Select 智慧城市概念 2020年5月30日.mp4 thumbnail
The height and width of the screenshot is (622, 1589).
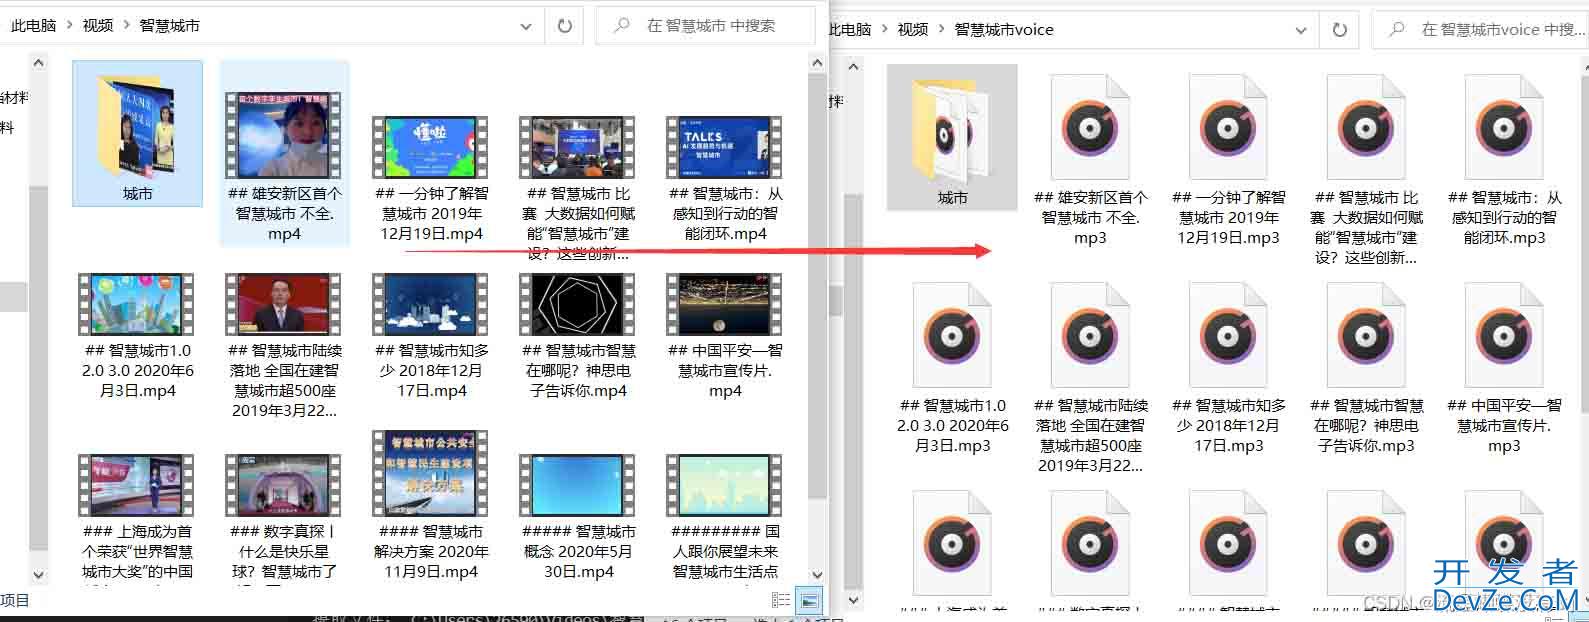578,485
